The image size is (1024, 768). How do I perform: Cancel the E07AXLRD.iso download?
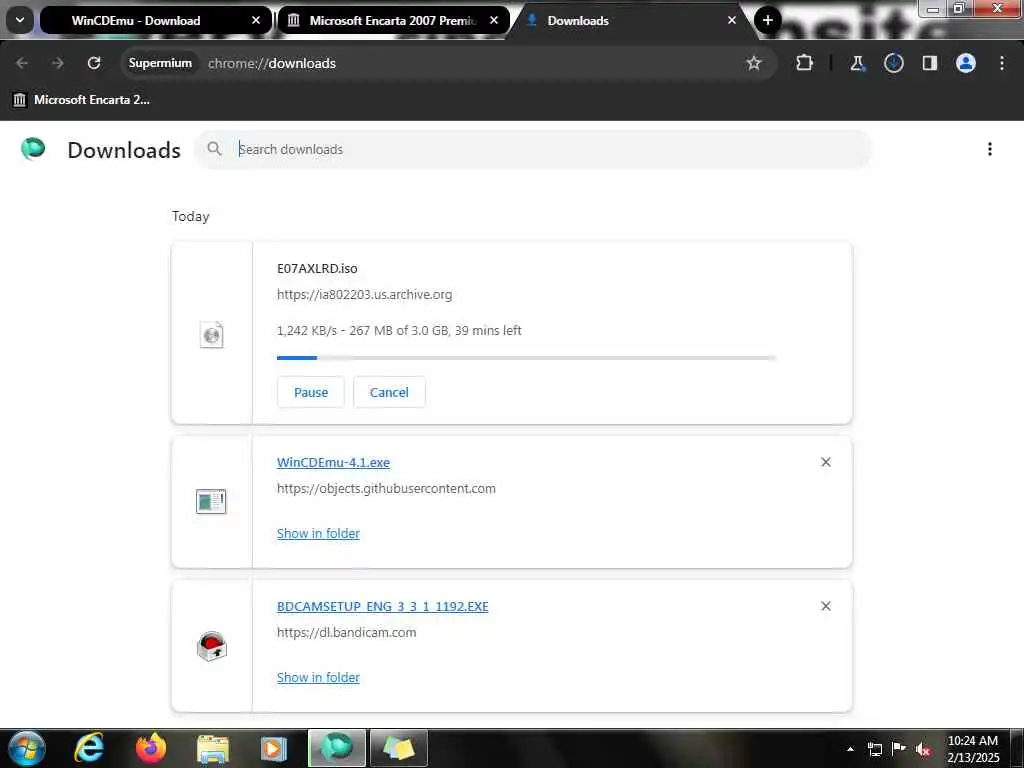click(x=389, y=392)
